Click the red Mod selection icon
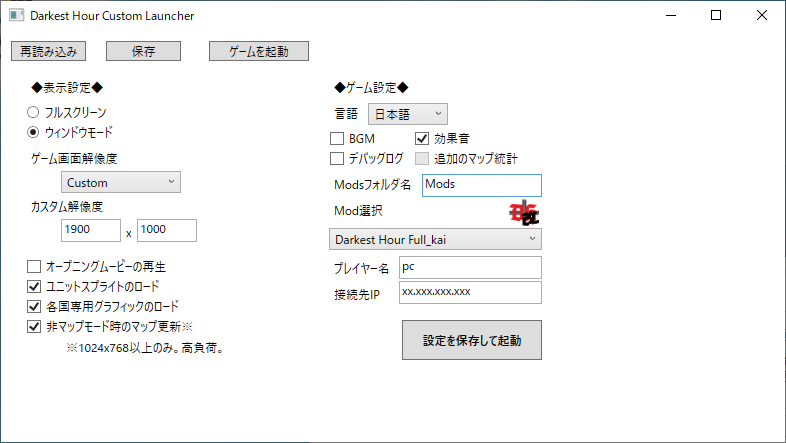This screenshot has width=786, height=443. coord(524,211)
